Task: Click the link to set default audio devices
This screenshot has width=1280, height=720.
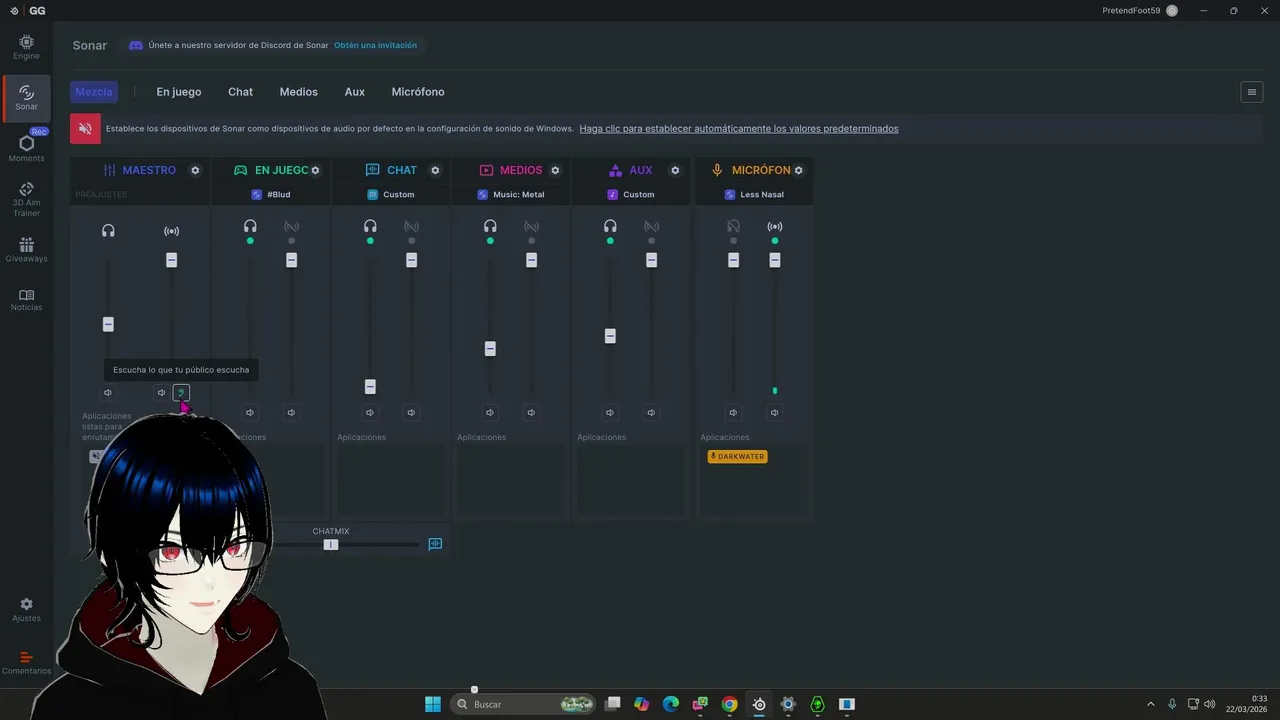Action: (739, 128)
